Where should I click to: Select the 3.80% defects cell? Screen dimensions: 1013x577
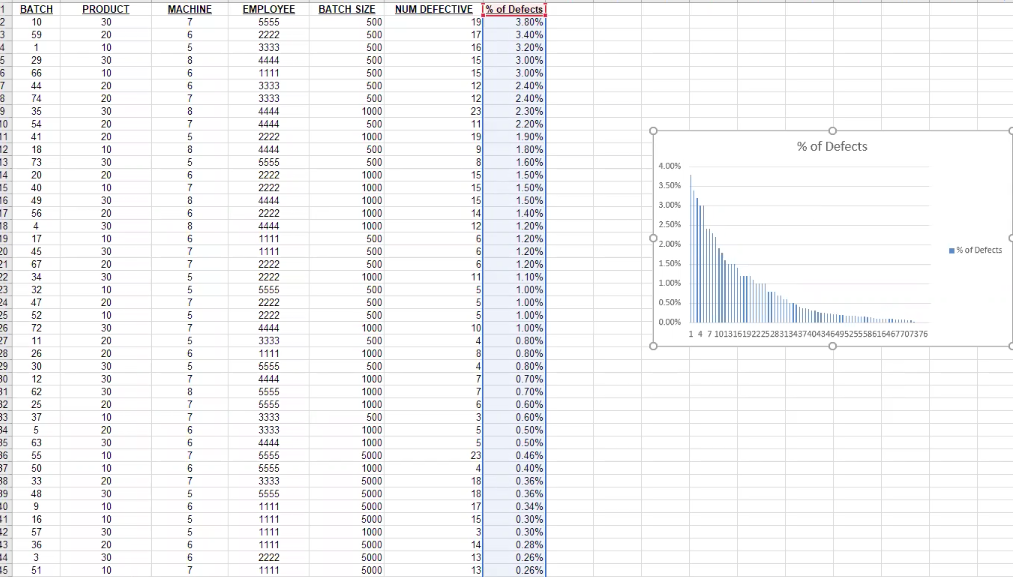click(x=514, y=22)
